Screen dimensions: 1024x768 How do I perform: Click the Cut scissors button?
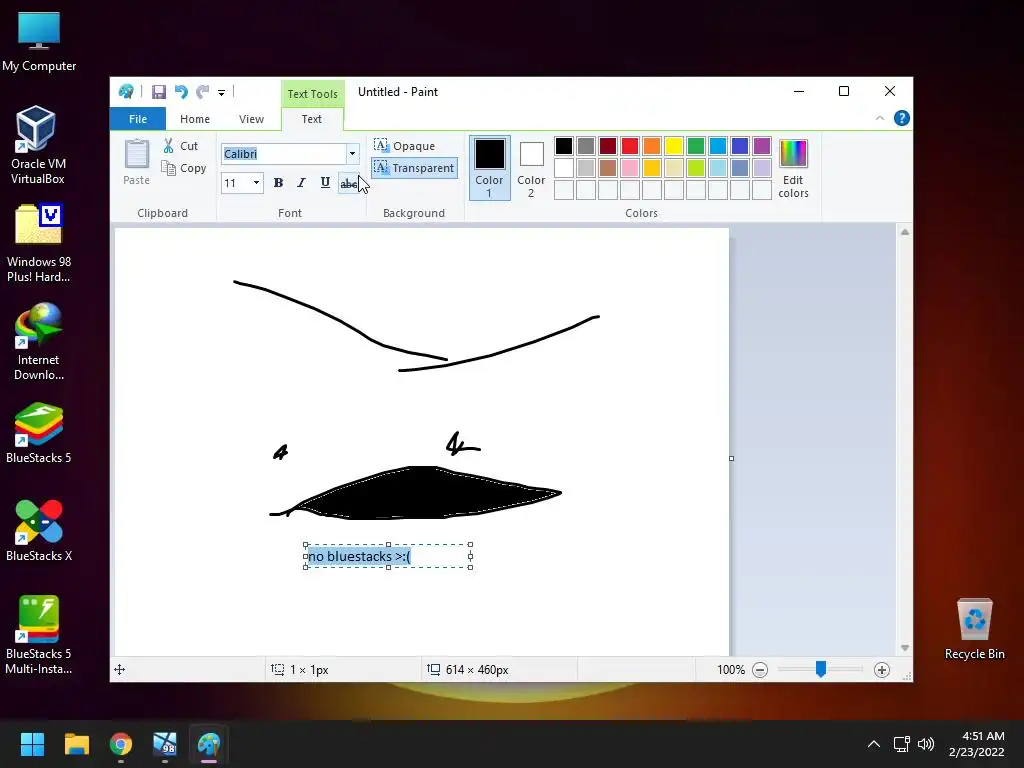[x=181, y=146]
